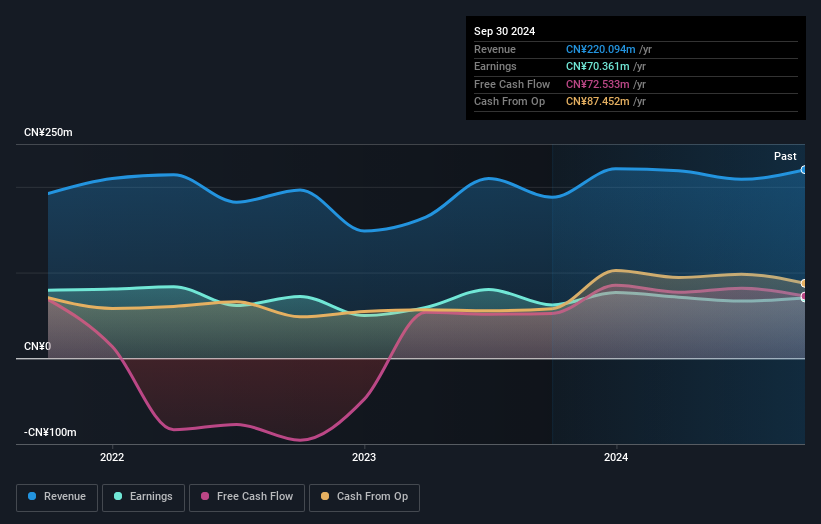Viewport: 821px width, 524px height.
Task: Click the 2024 x-axis label
Action: click(616, 457)
